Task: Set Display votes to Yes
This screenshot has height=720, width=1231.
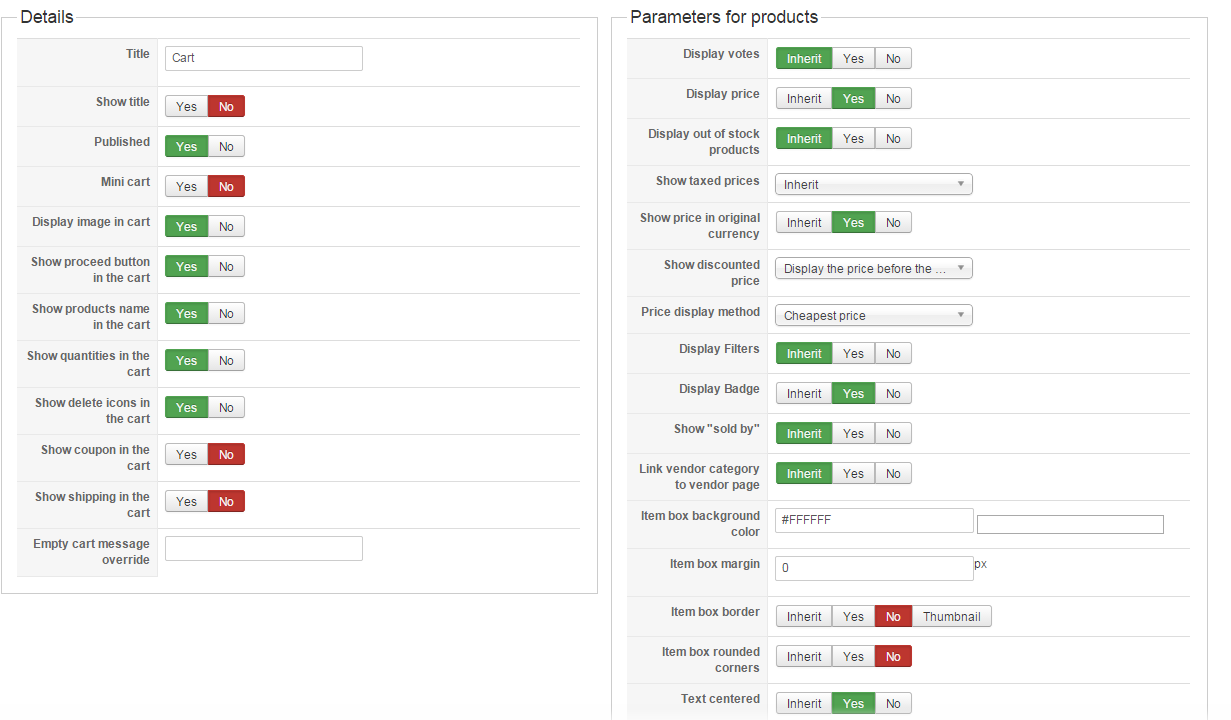Action: [853, 58]
